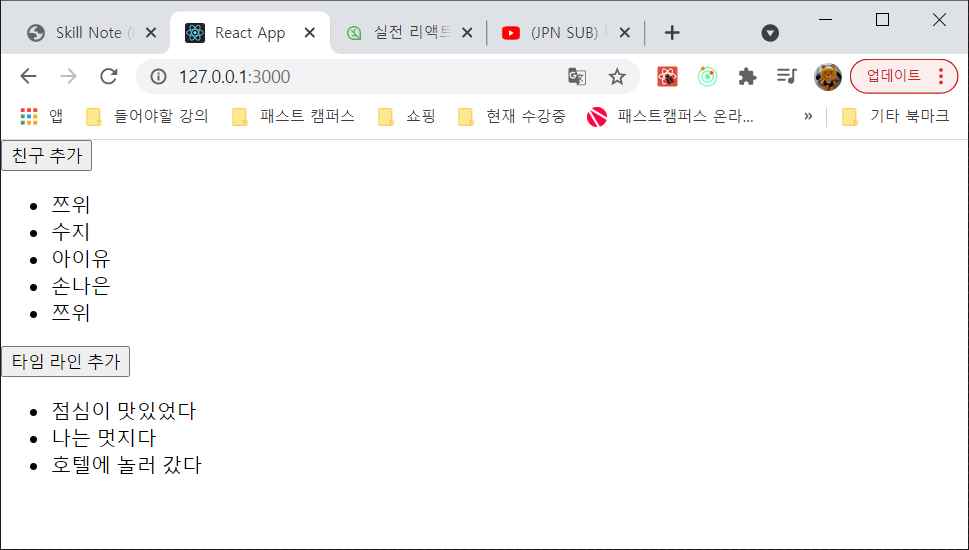Click the 타임 라인 추가 button
Image resolution: width=969 pixels, height=550 pixels.
(x=66, y=362)
